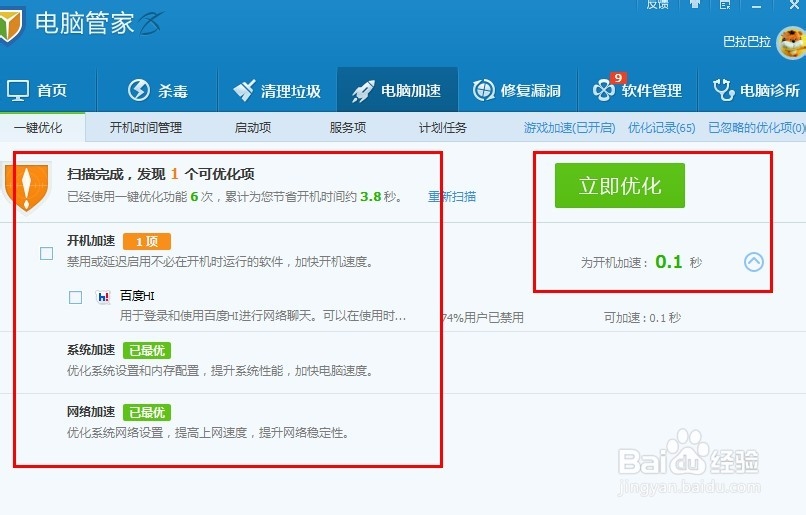Click the 74%用户已禁用 text
Viewport: 806px width, 515px height.
coord(483,318)
